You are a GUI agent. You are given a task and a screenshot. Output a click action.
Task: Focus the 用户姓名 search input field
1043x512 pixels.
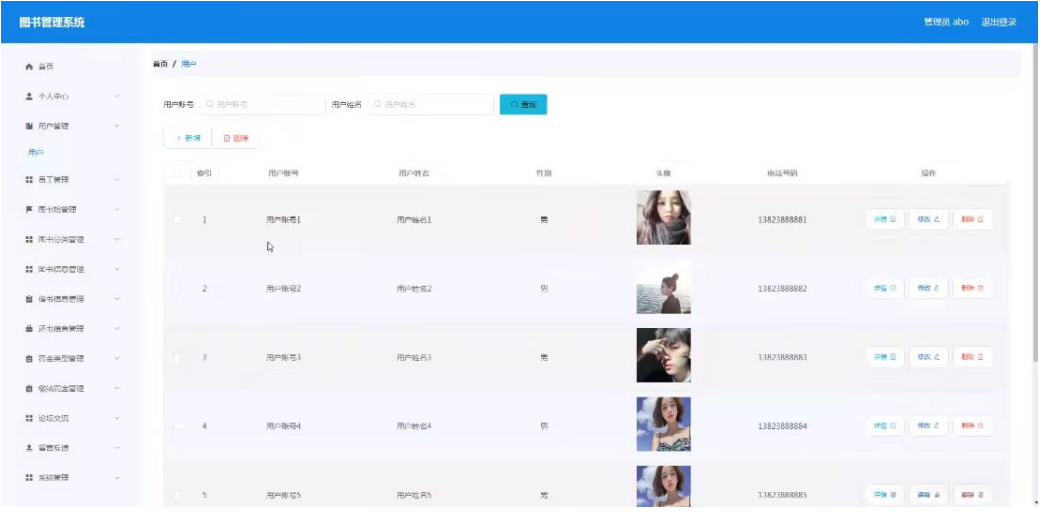[431, 104]
